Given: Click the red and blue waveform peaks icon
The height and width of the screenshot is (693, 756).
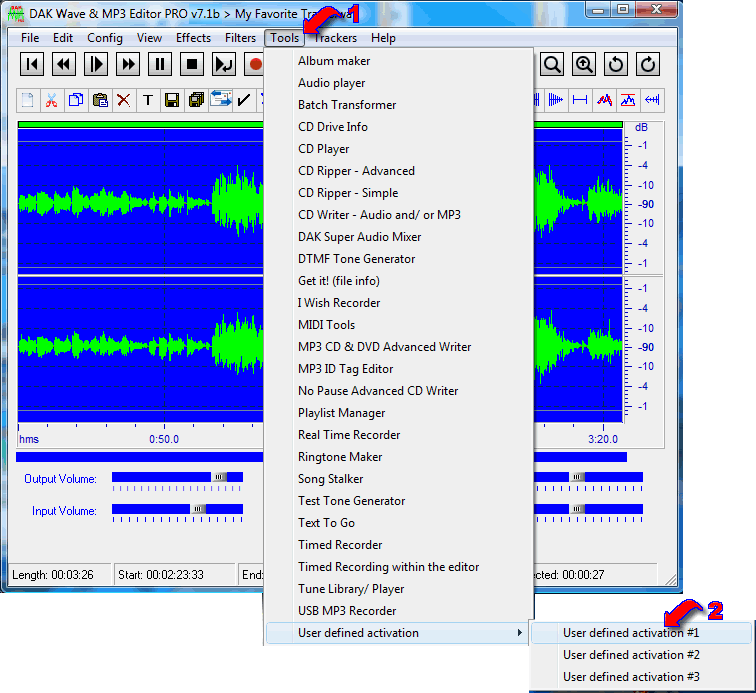Looking at the screenshot, I should [x=604, y=100].
